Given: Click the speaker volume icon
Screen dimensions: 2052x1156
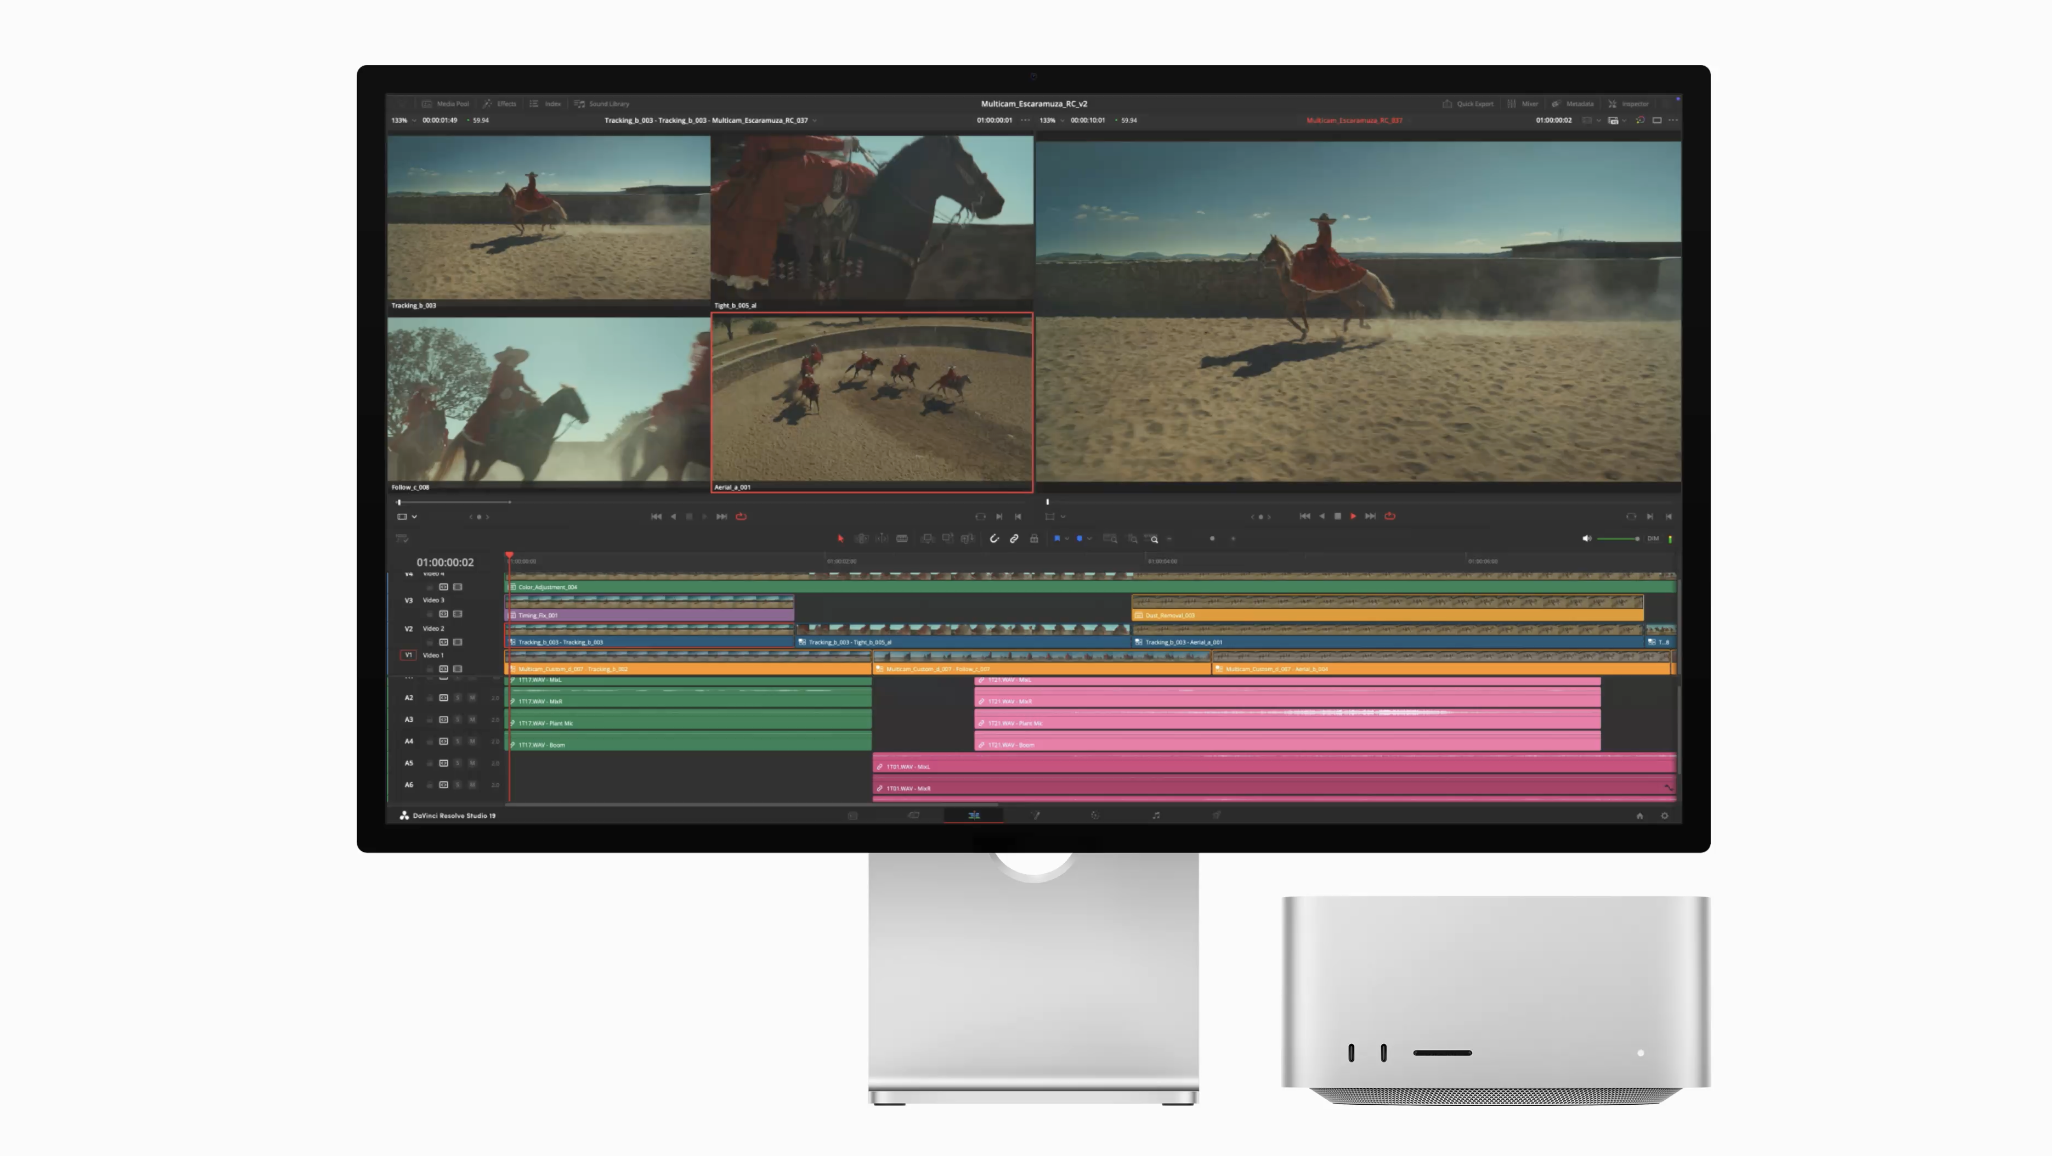Looking at the screenshot, I should [1586, 539].
